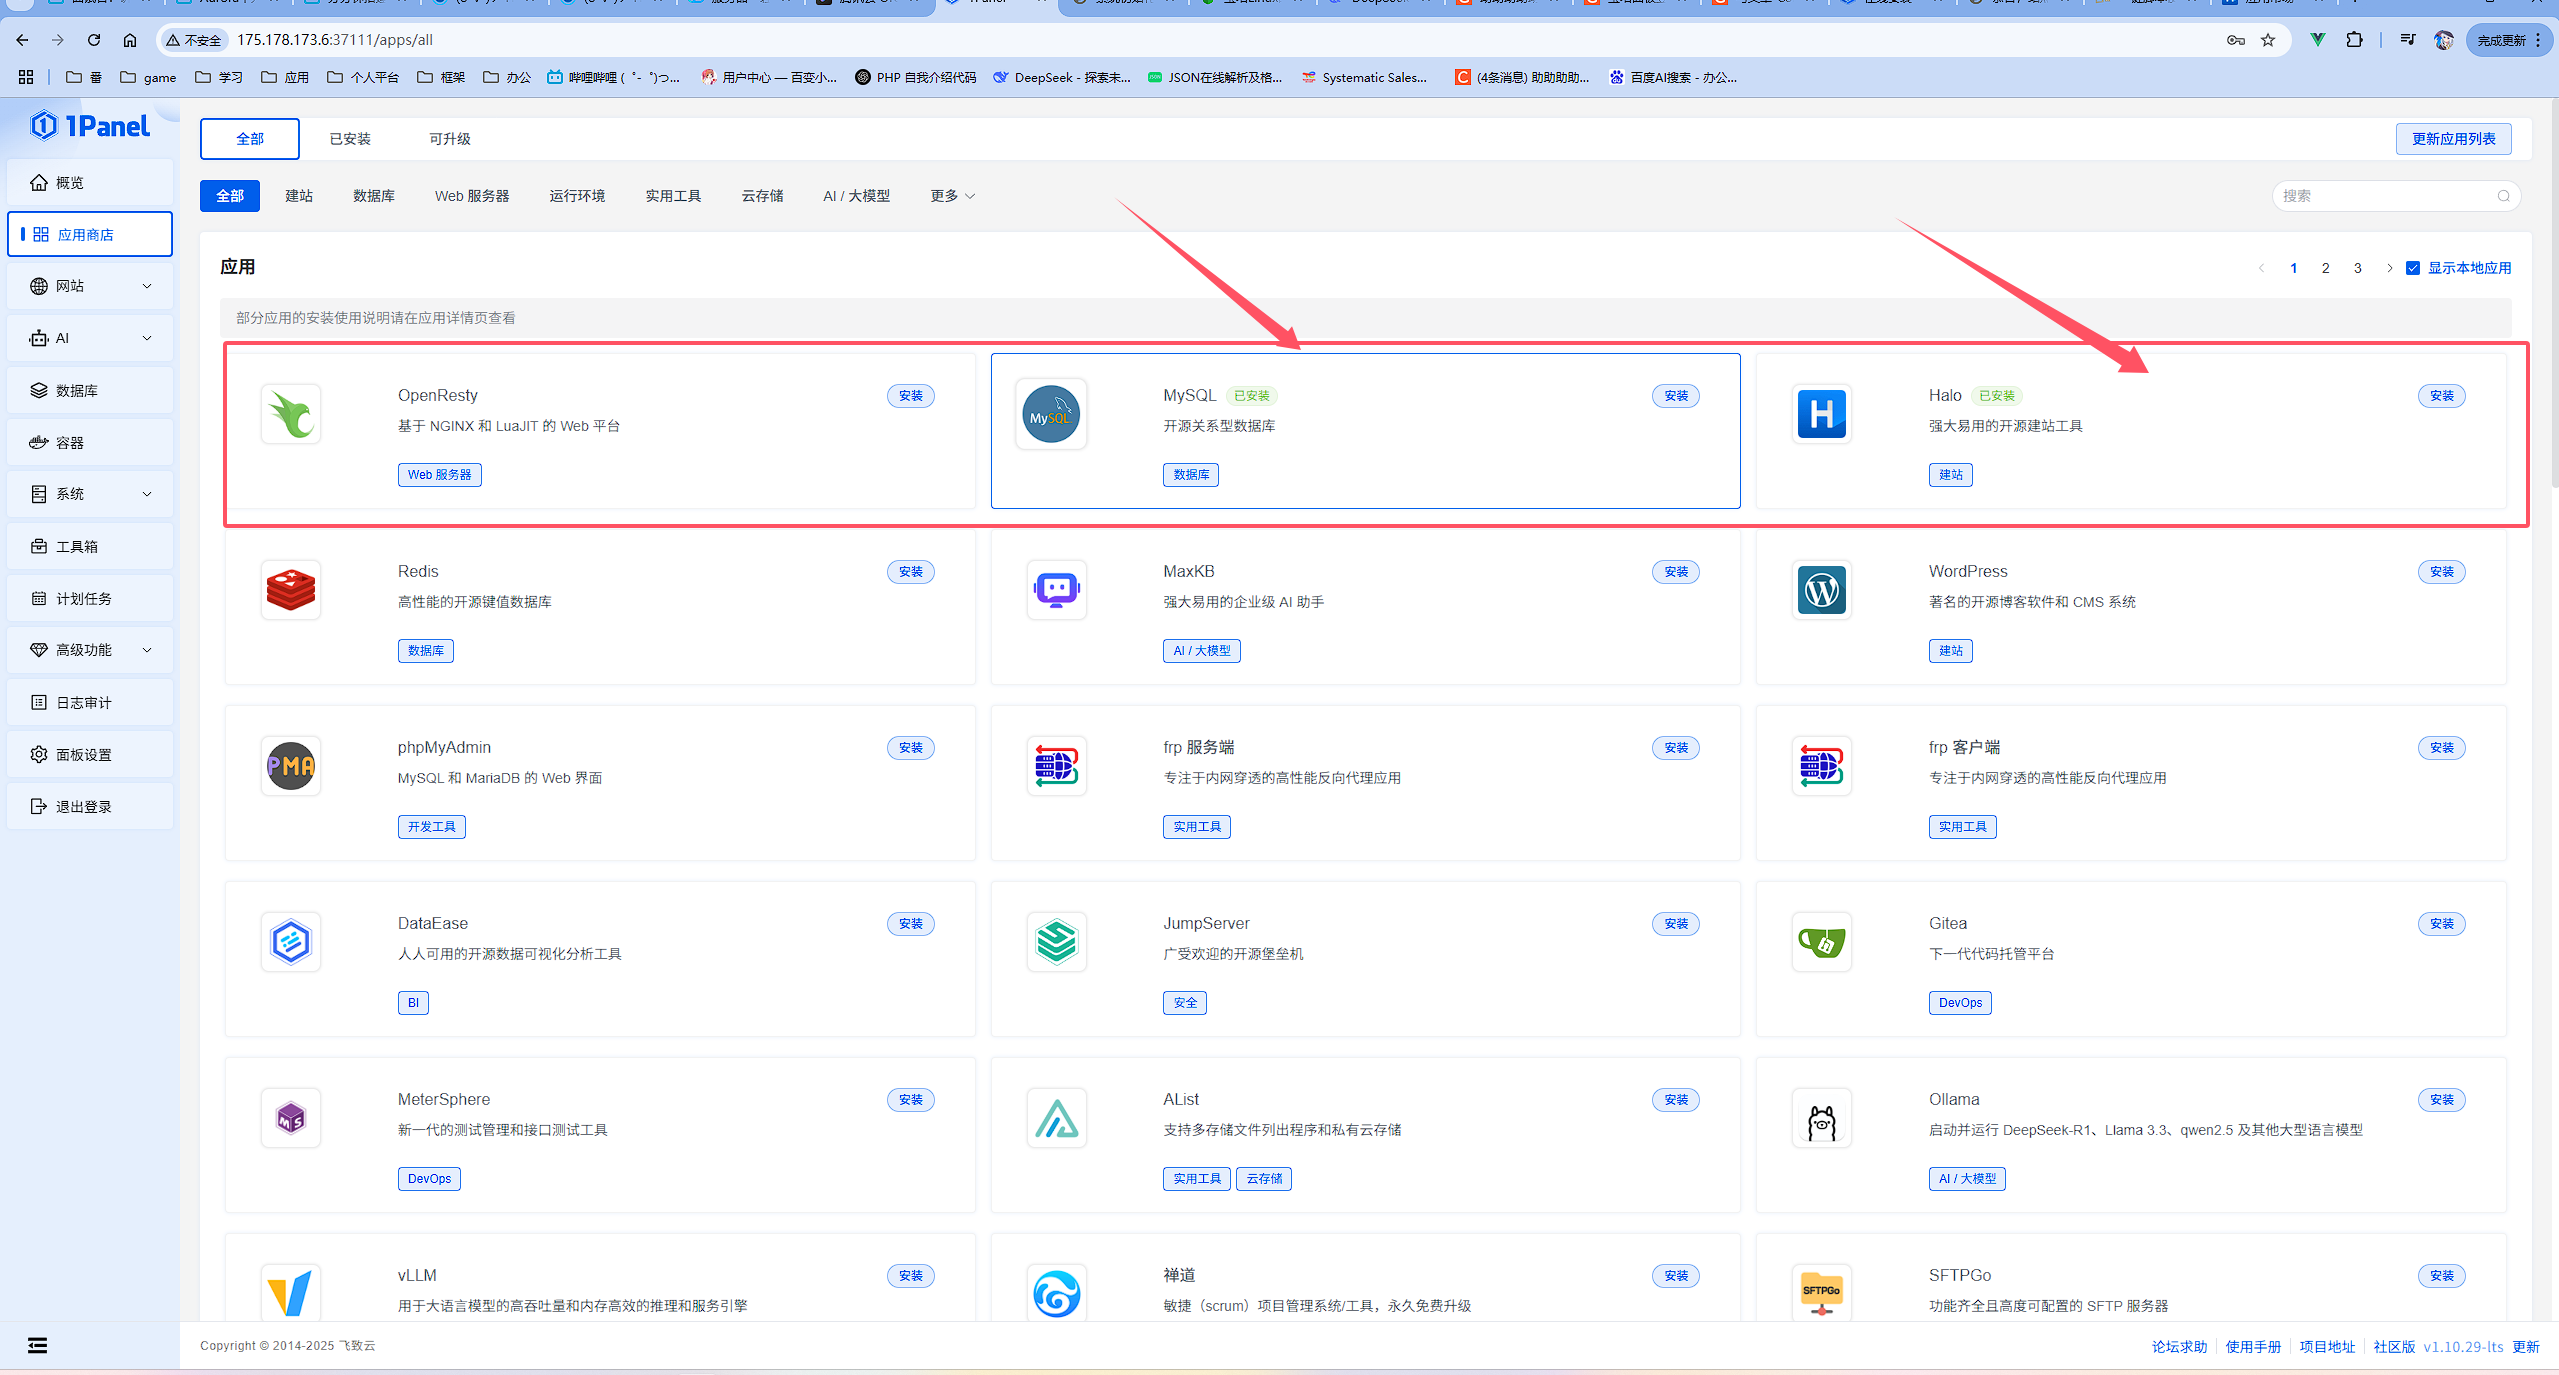Click the Redis app icon
Viewport: 2559px width, 1375px height.
291,590
